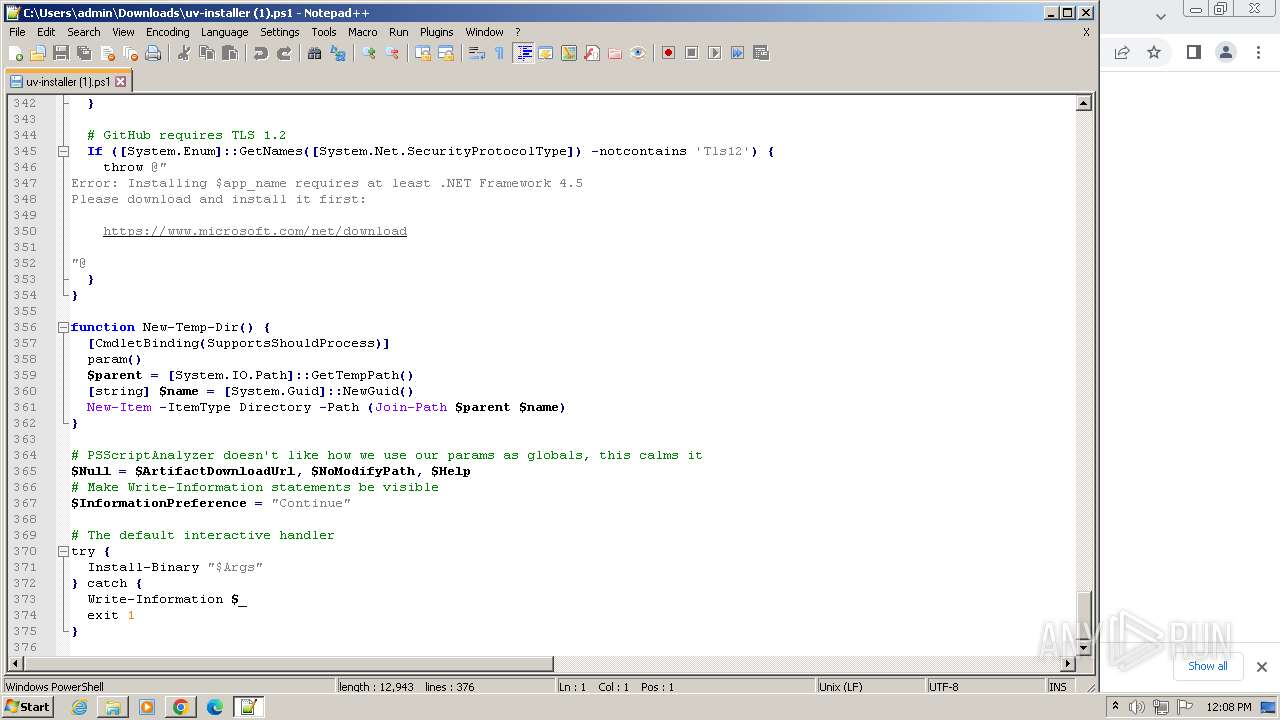This screenshot has height=720, width=1280.
Task: Toggle Word Wrap in the toolbar
Action: point(477,53)
